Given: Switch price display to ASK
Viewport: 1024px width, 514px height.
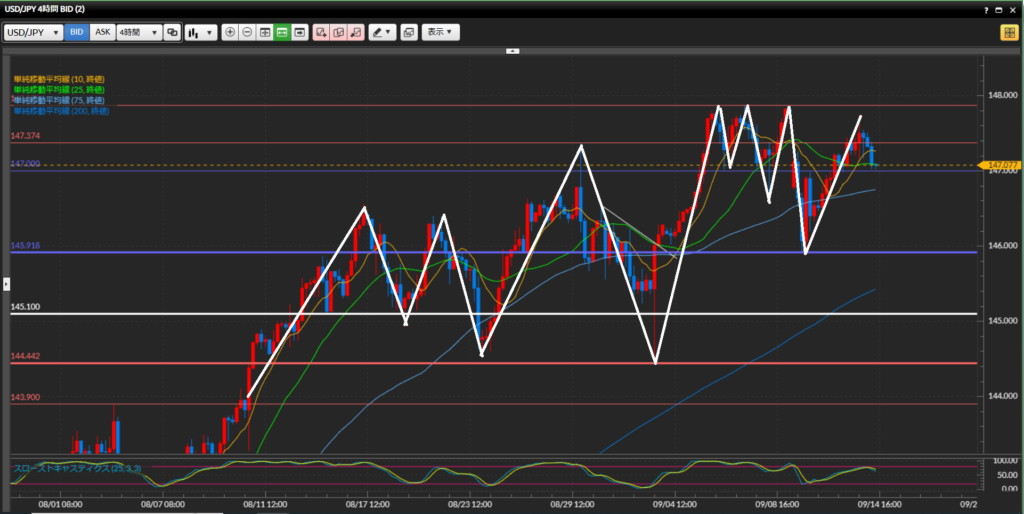Looking at the screenshot, I should click(x=102, y=32).
